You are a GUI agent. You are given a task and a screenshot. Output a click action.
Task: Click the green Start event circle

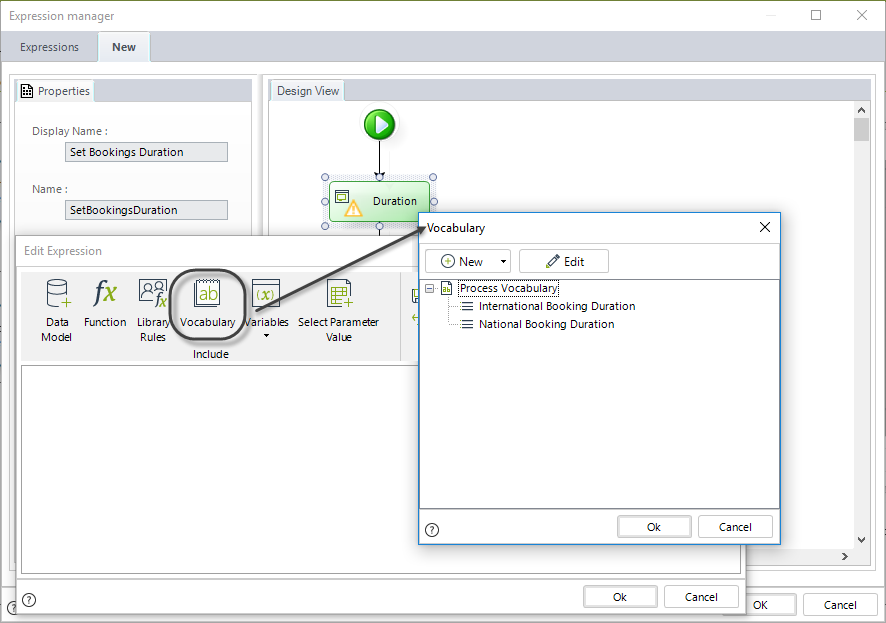379,125
